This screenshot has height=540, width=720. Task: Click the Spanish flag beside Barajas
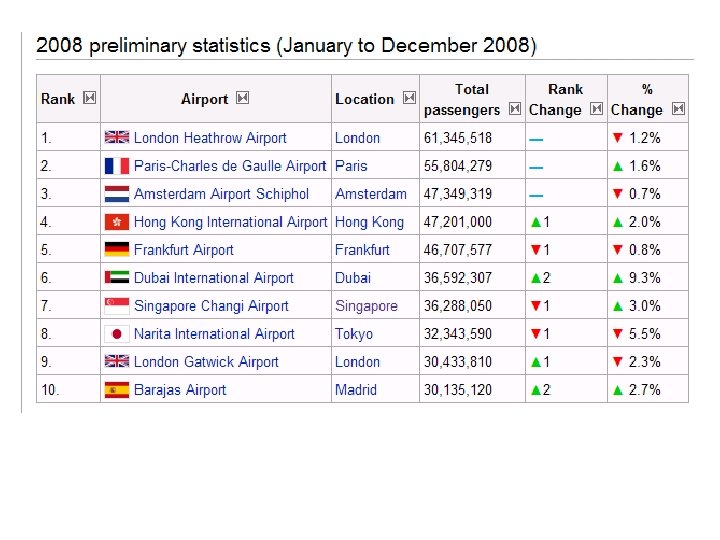[116, 390]
